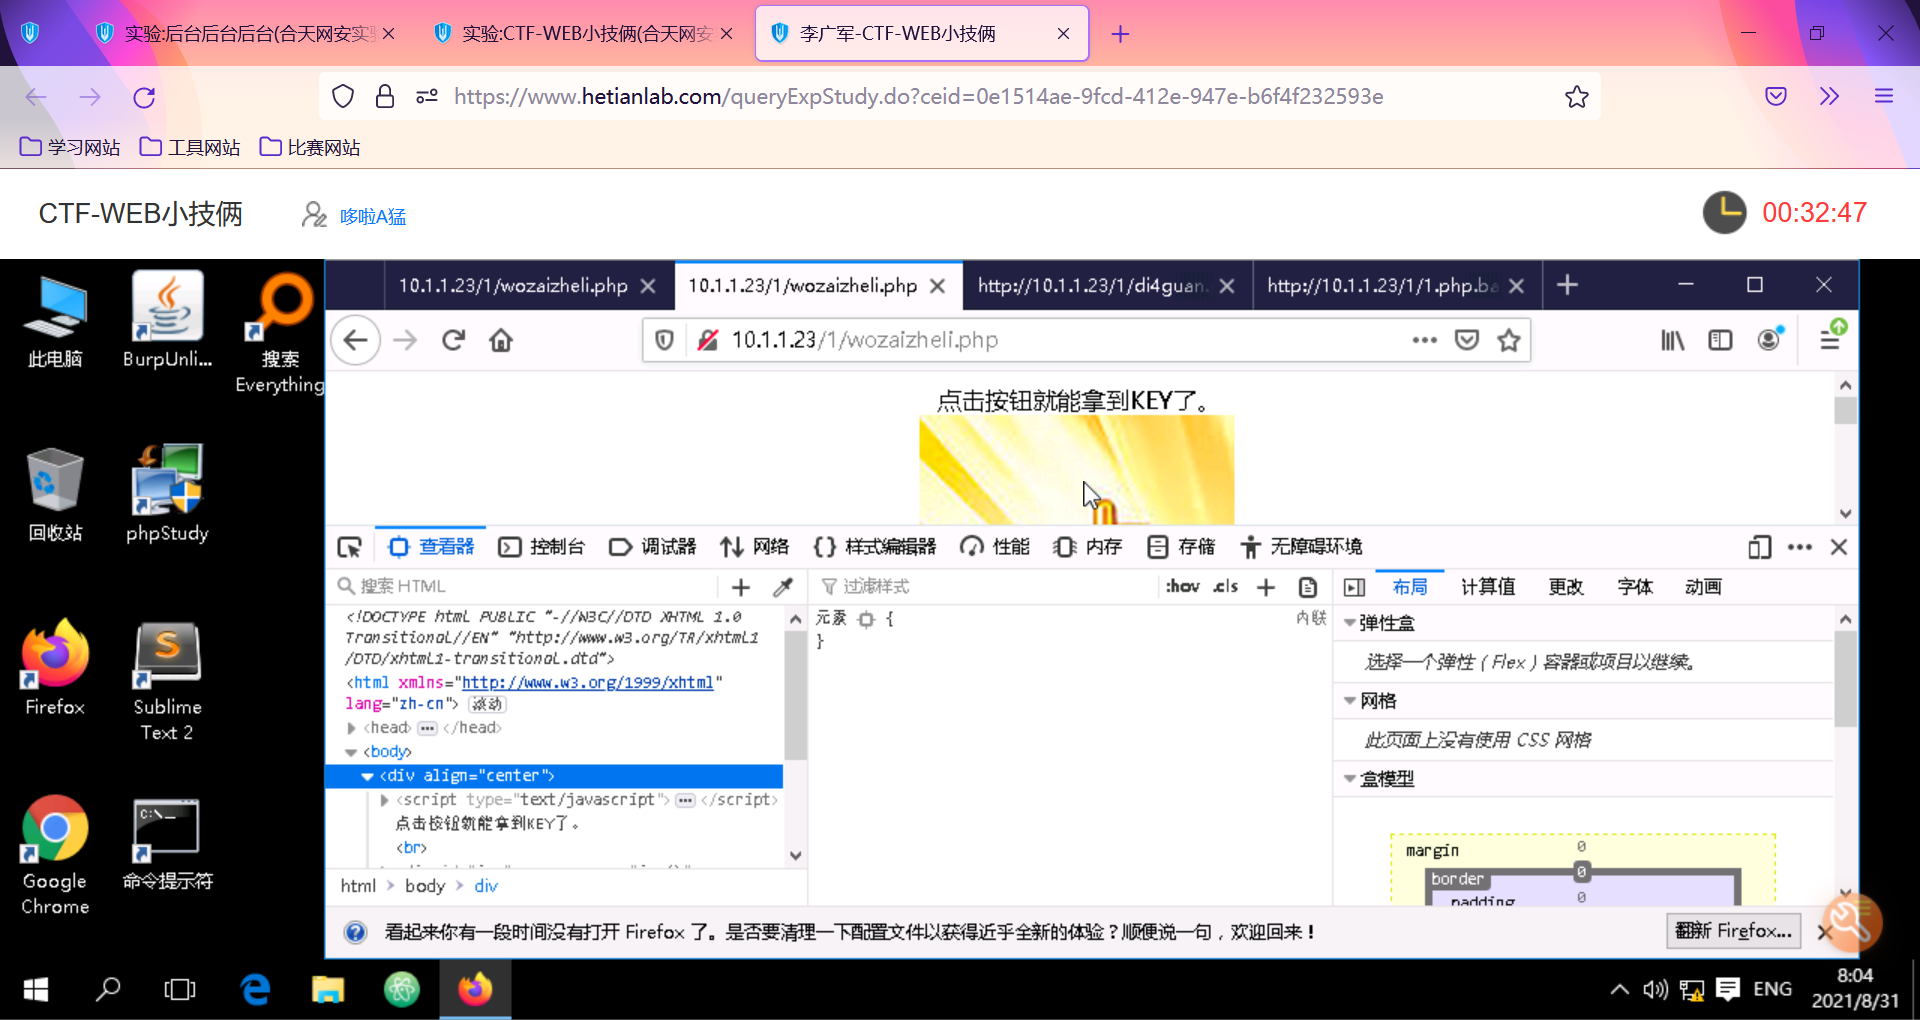Open the BurpUnlimited desktop shortcut
1920x1020 pixels.
pyautogui.click(x=167, y=319)
